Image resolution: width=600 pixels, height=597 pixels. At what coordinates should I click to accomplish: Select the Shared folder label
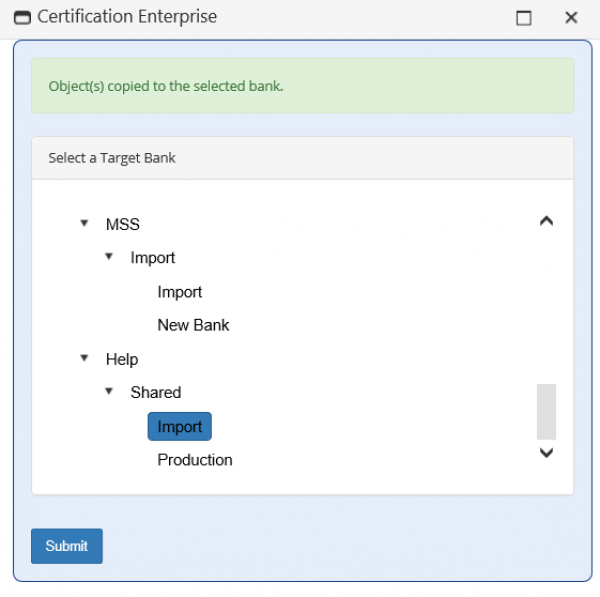[x=155, y=393]
